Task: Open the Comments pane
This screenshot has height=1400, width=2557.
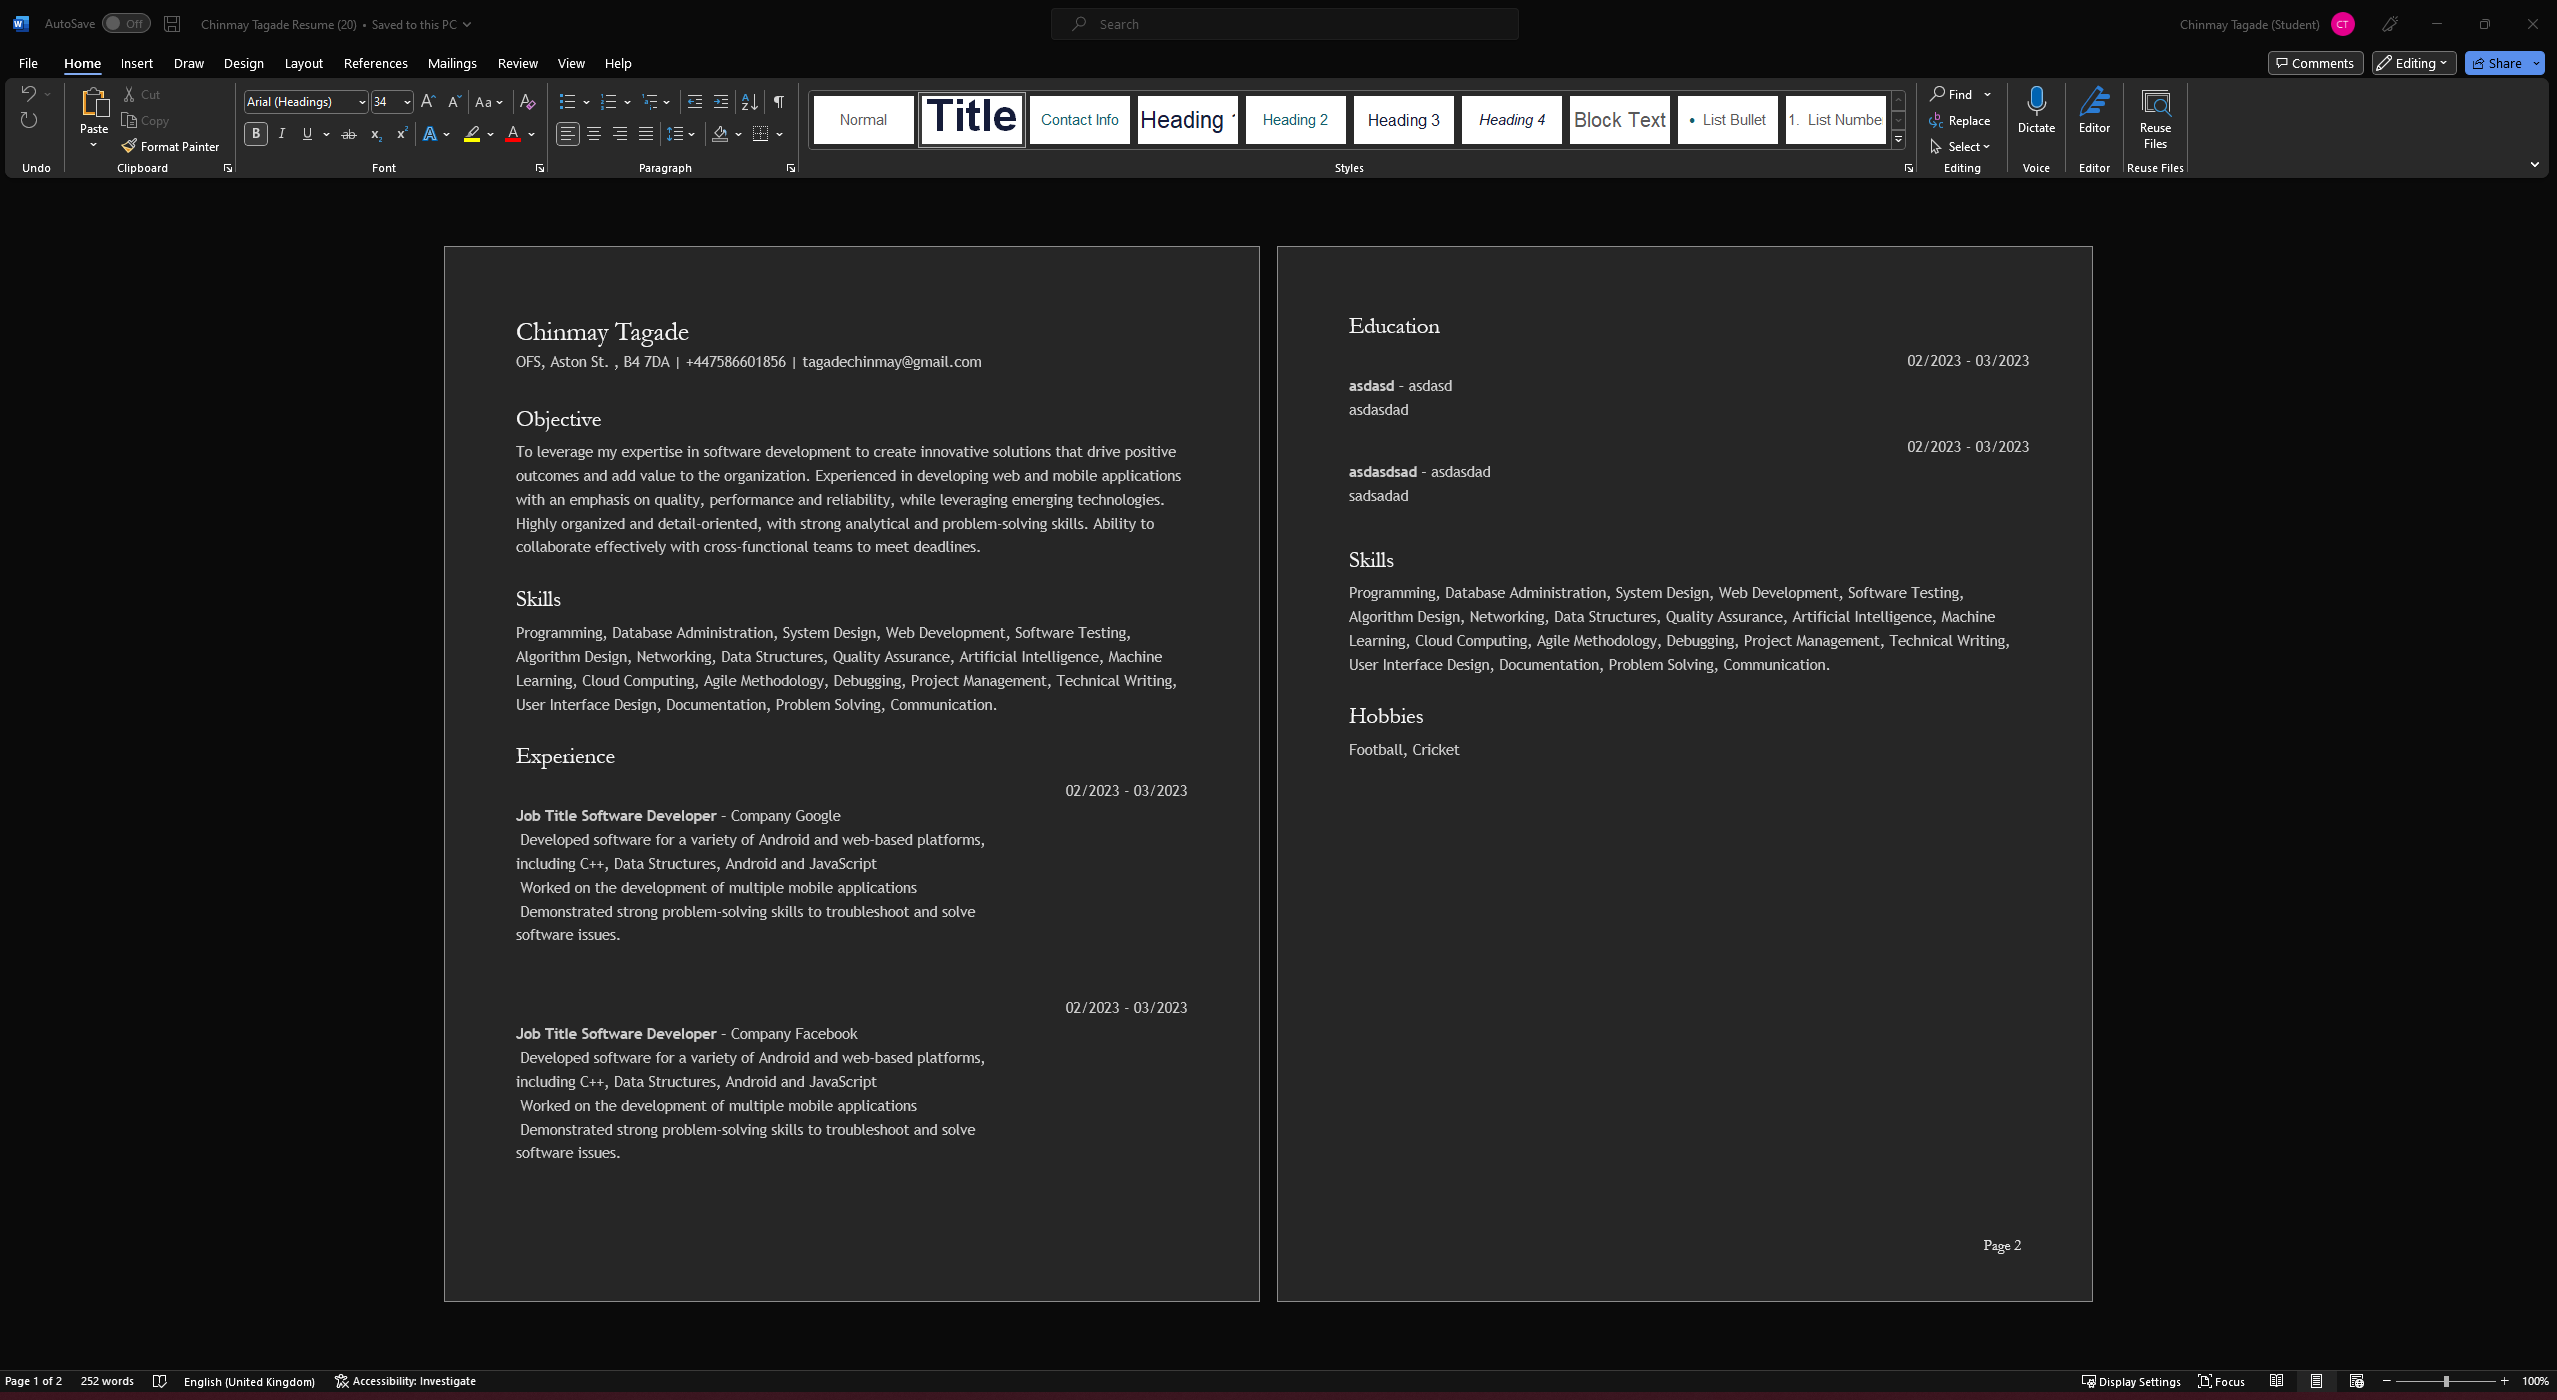Action: [x=2314, y=63]
